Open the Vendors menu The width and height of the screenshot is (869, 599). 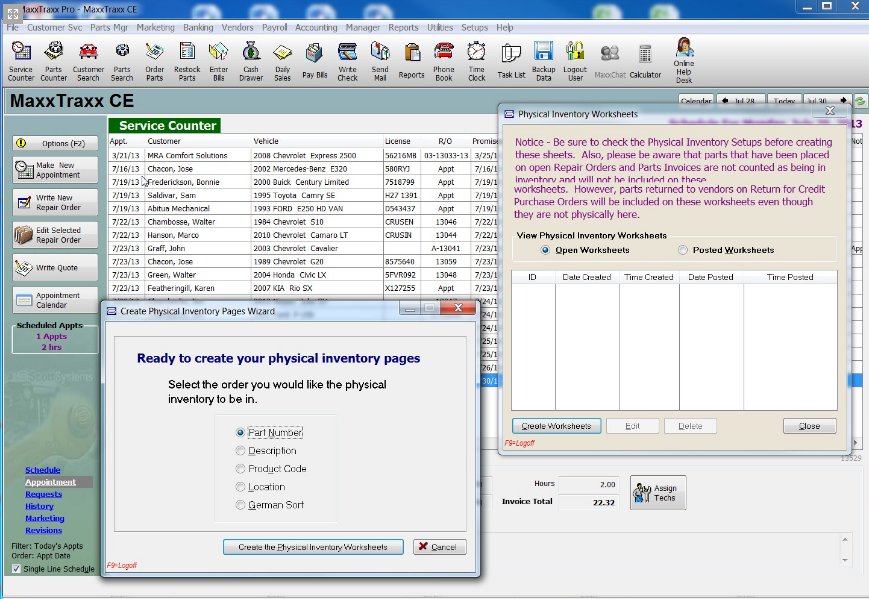pos(237,27)
